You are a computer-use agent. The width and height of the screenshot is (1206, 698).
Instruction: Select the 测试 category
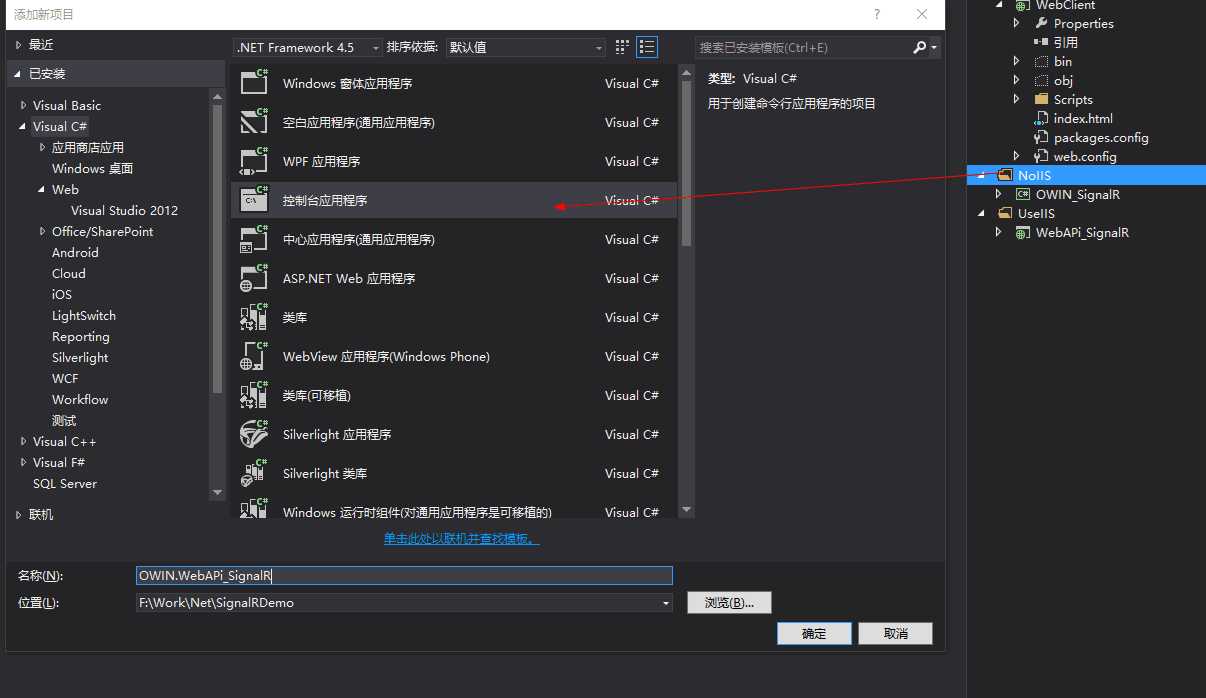[64, 420]
